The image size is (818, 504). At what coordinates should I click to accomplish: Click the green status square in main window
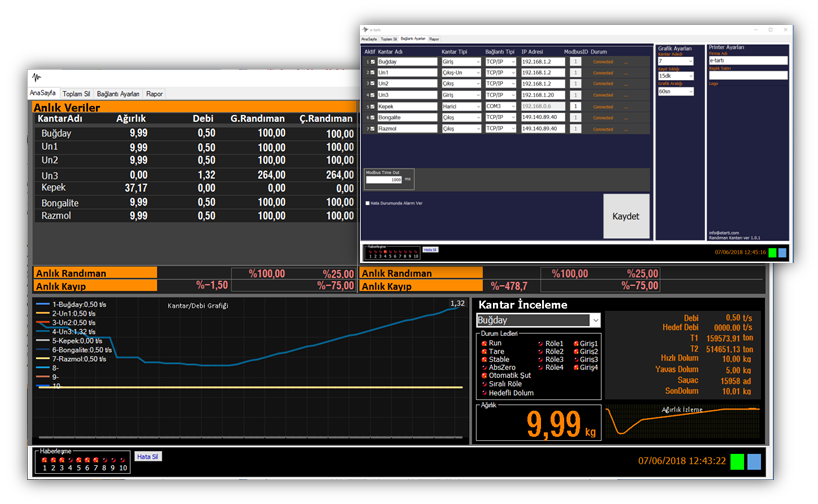(737, 461)
